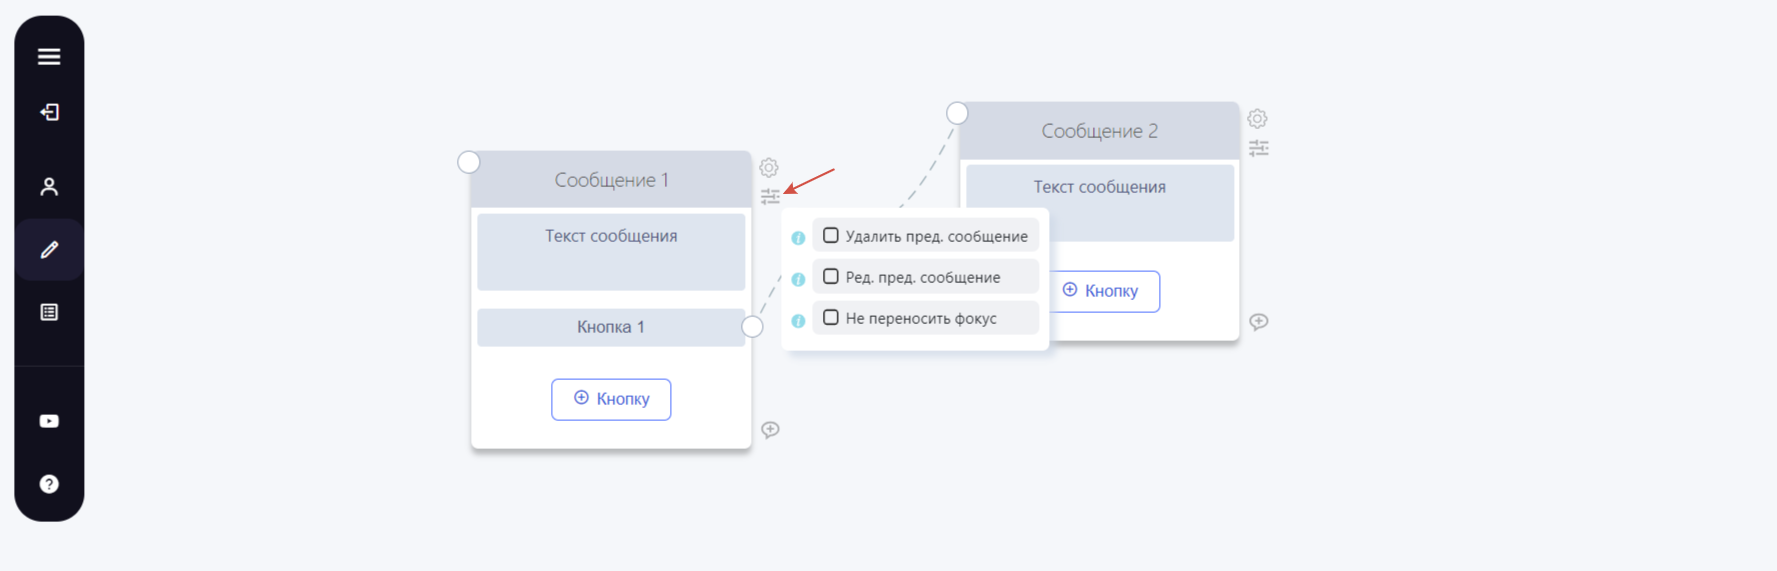Screen dimensions: 1777x571
Task: Open the hamburger menu in sidebar
Action: tap(49, 57)
